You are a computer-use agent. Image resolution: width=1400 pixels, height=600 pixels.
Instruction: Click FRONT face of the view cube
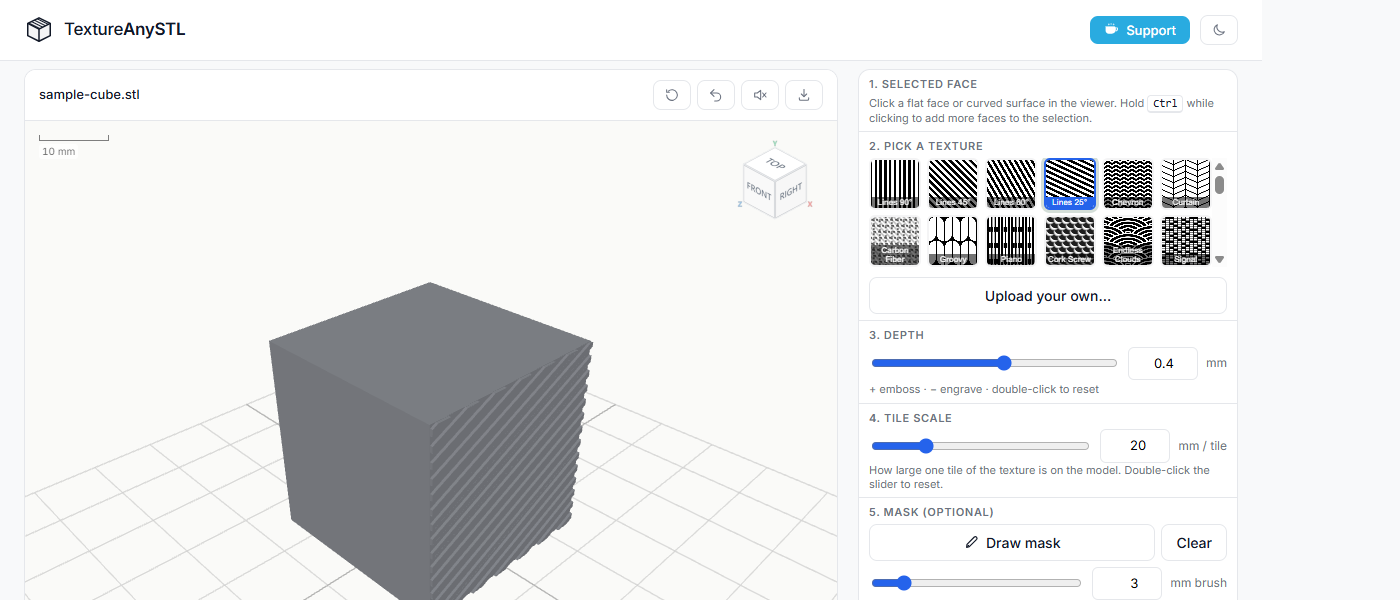point(759,192)
